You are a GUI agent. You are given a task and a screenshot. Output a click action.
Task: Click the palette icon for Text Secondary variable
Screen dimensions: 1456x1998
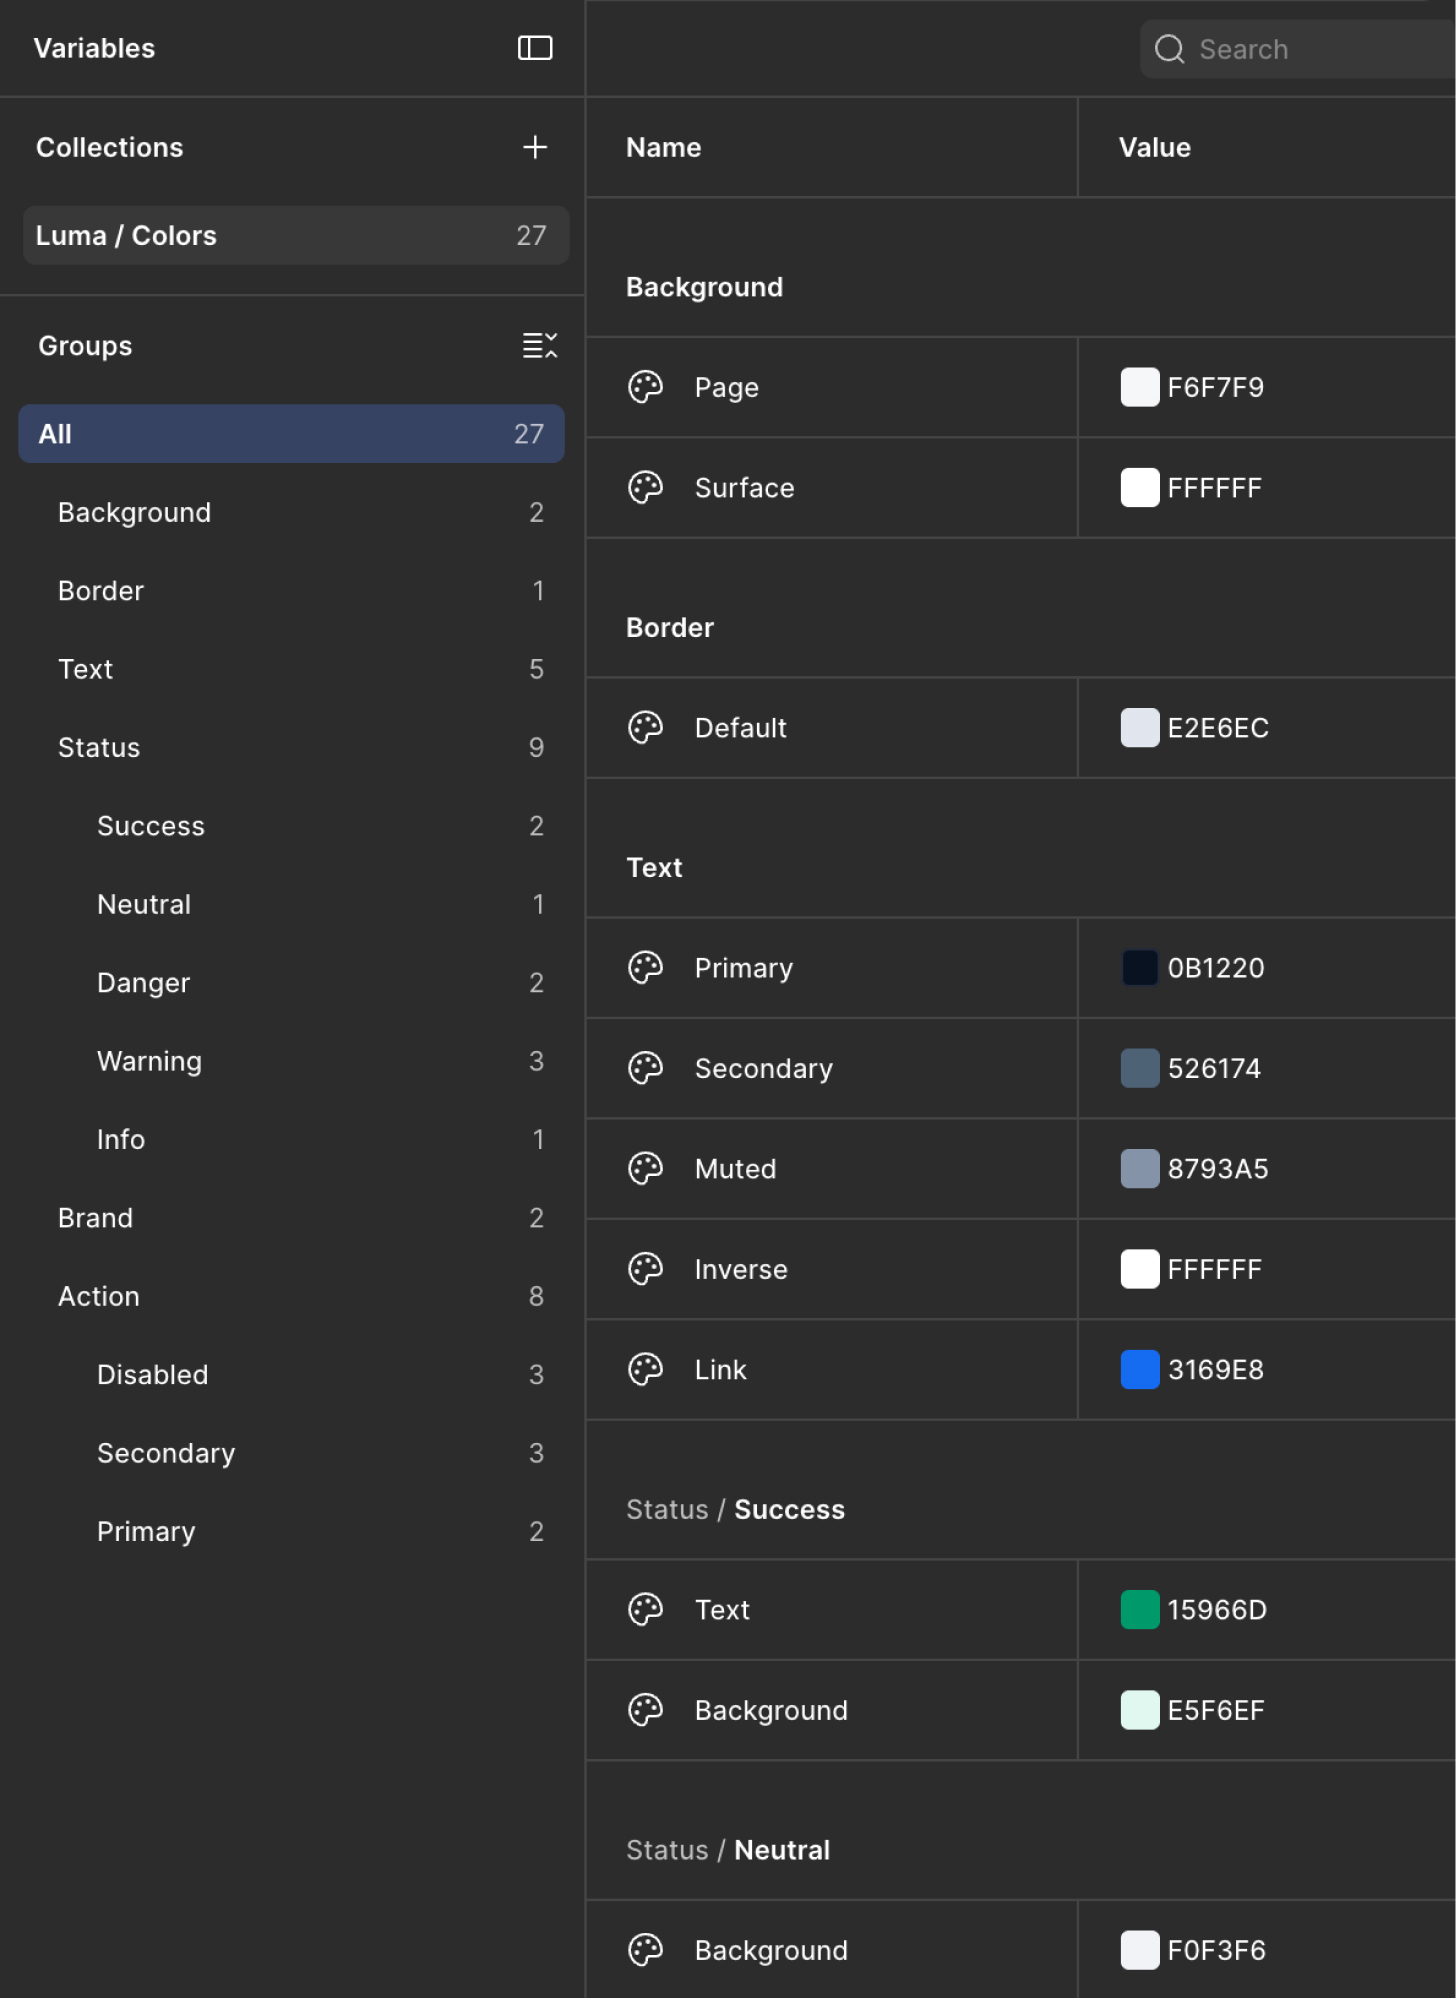[645, 1068]
